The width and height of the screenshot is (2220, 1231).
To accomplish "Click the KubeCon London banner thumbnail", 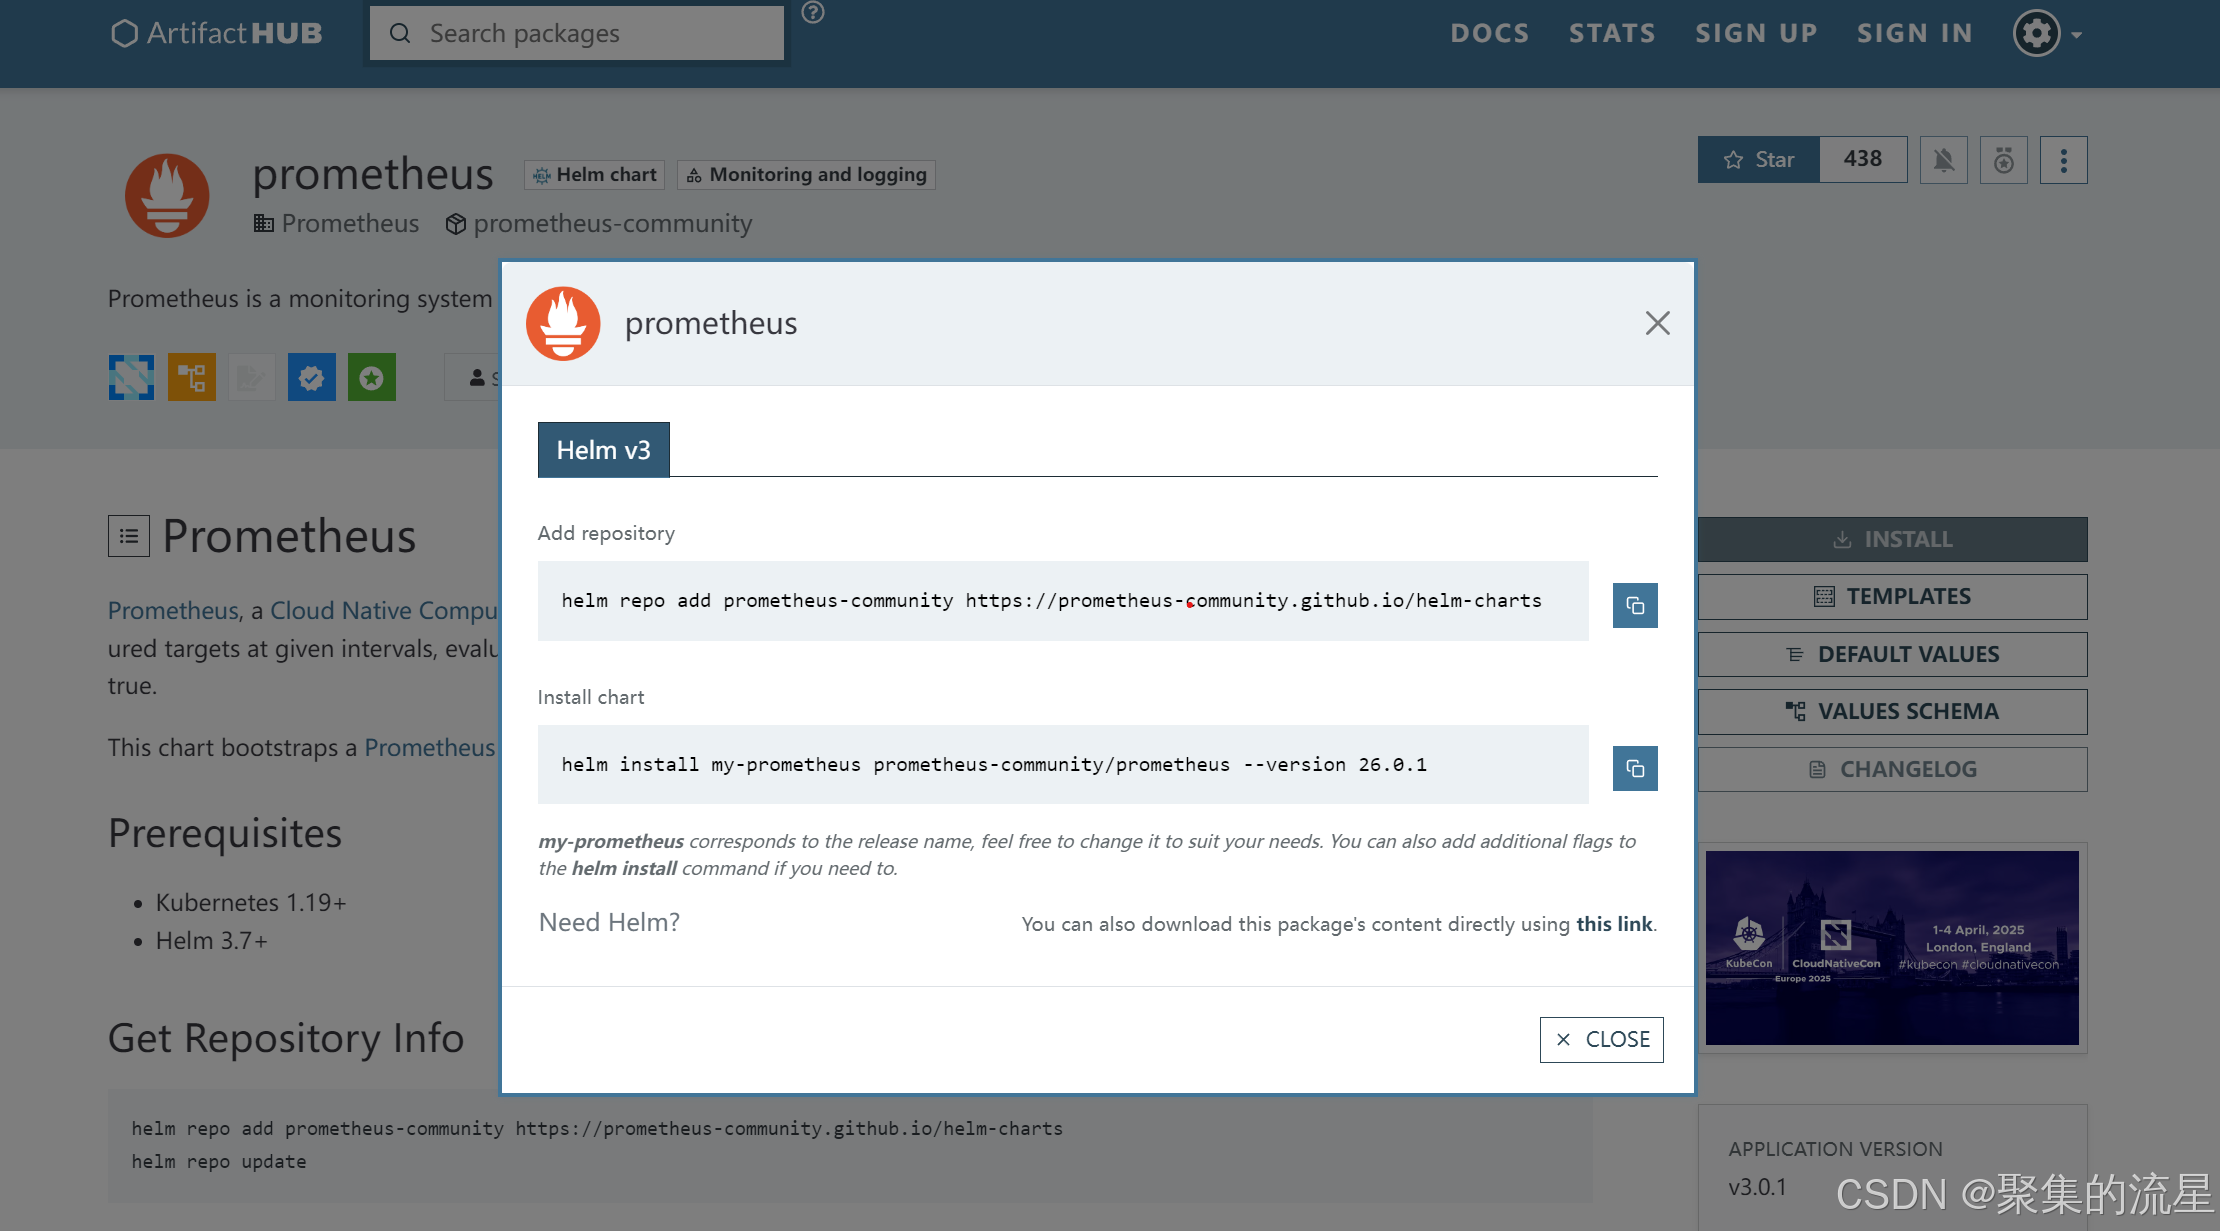I will (1891, 947).
